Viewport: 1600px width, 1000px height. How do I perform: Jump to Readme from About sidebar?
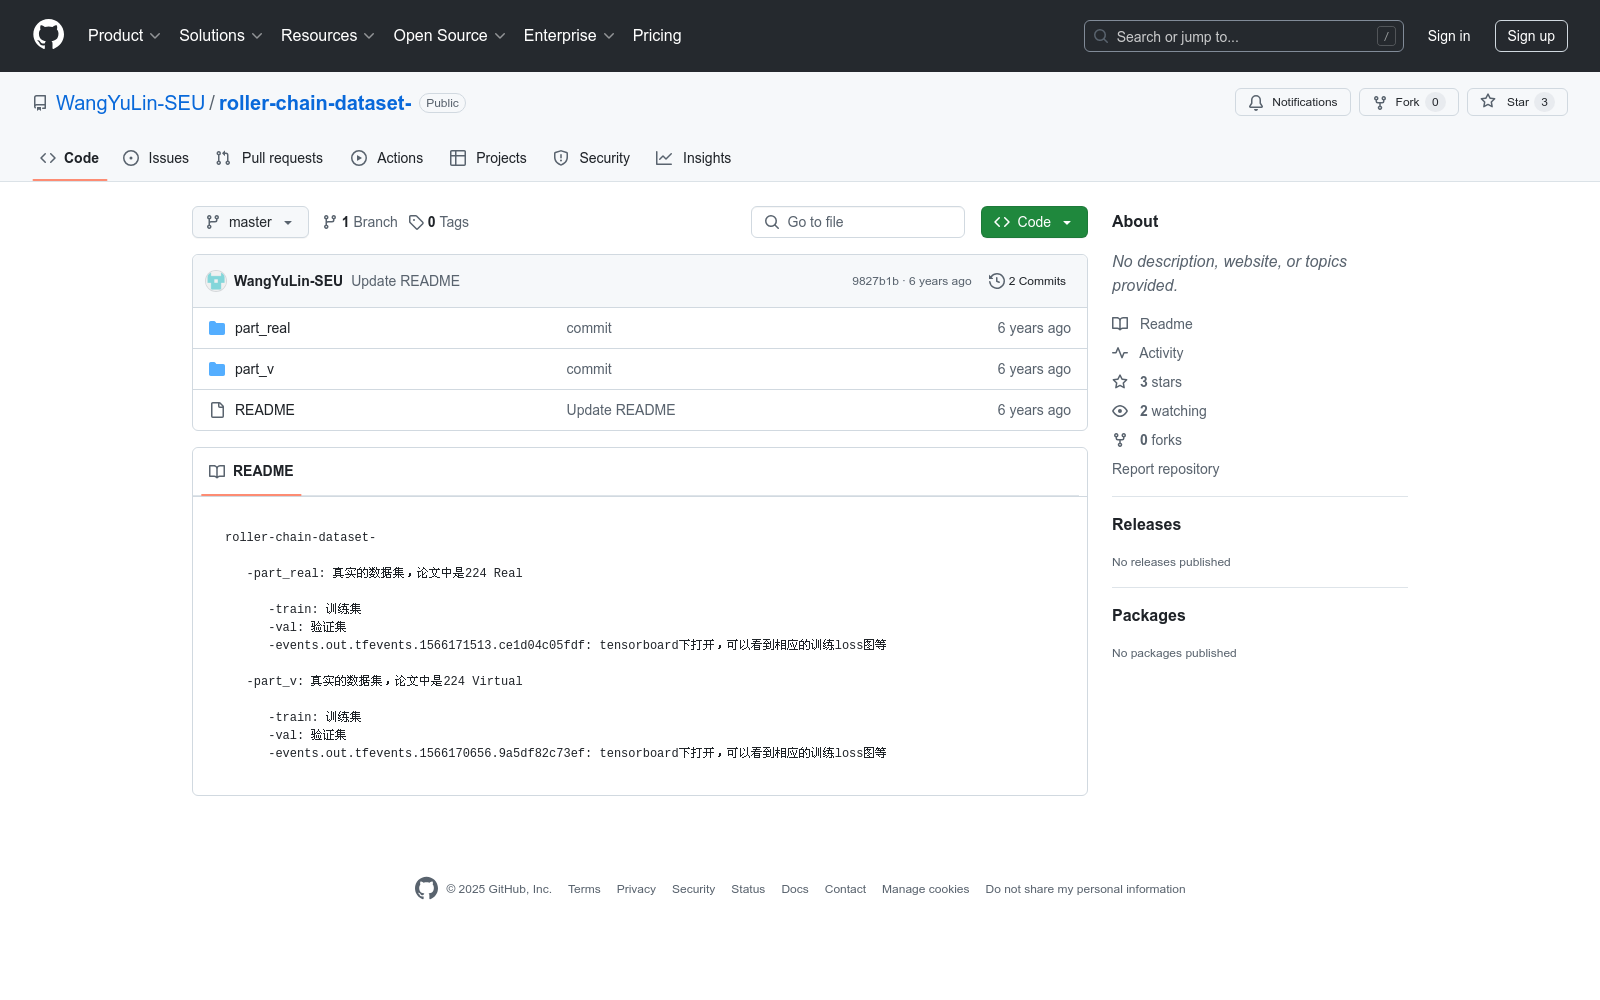[x=1152, y=324]
